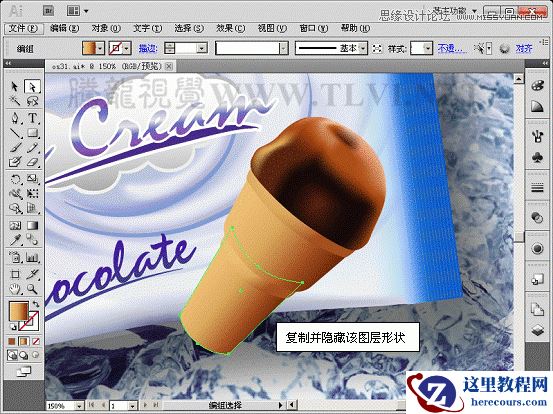
Task: Open the 窗口(W) menu
Action: click(x=314, y=28)
